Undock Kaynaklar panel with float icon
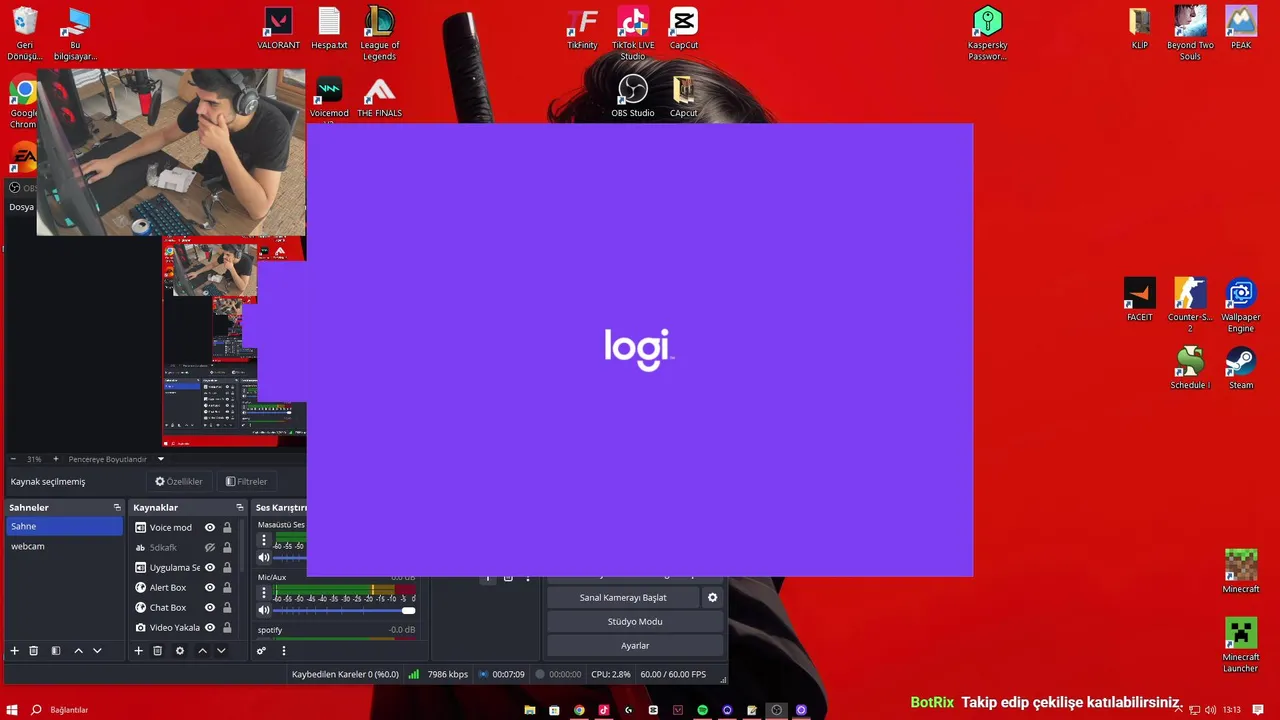Viewport: 1280px width, 720px height. [239, 507]
